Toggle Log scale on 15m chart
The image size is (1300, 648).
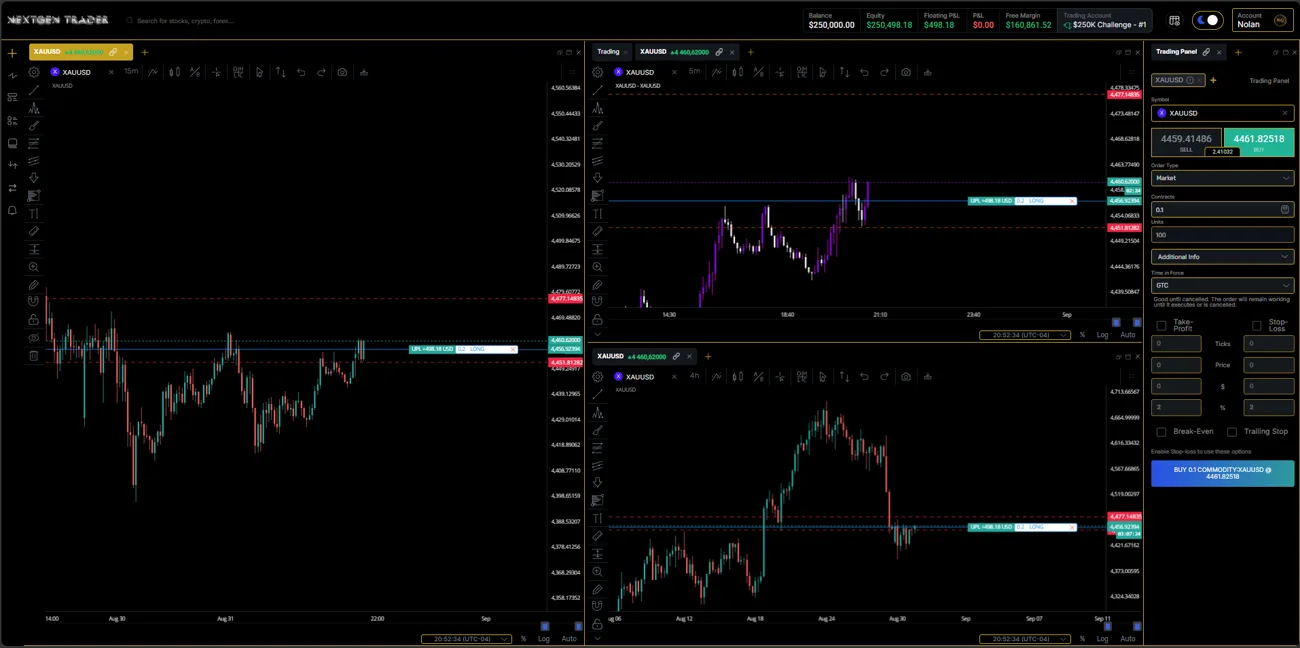pos(544,639)
